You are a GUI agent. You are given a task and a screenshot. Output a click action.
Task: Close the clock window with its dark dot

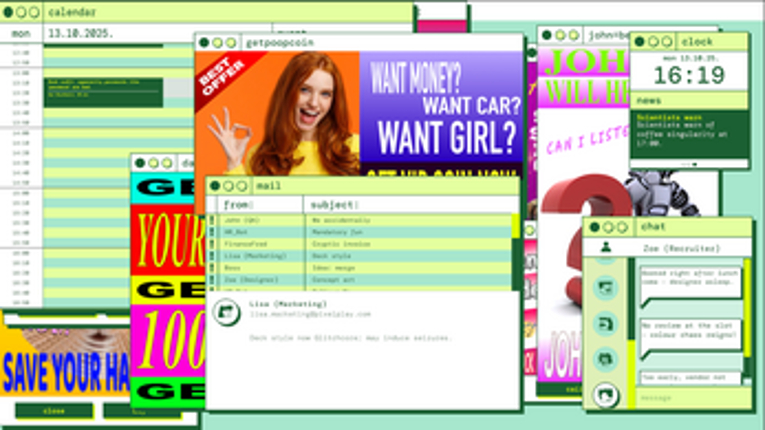point(640,42)
